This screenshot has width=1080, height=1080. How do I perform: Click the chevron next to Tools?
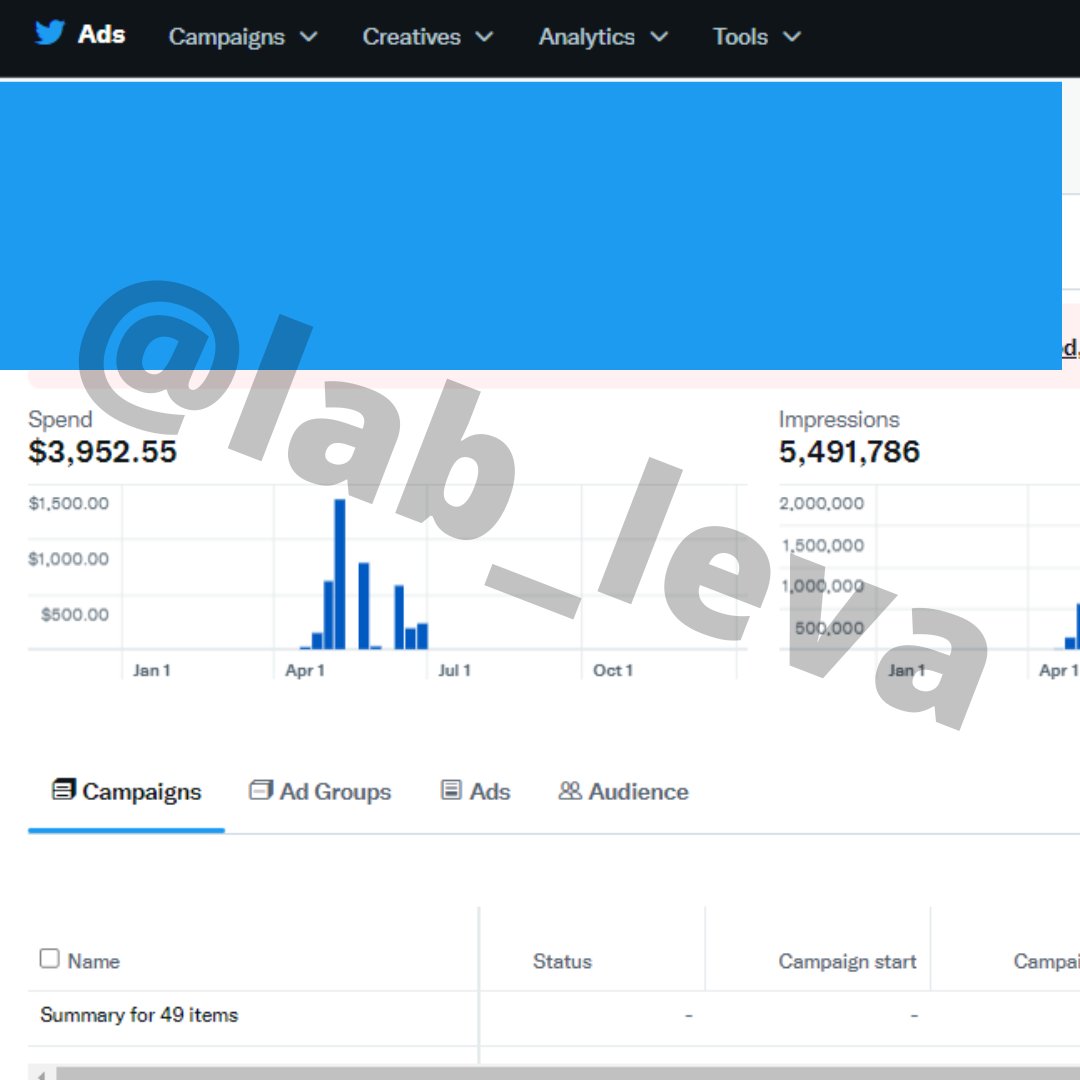pyautogui.click(x=792, y=37)
